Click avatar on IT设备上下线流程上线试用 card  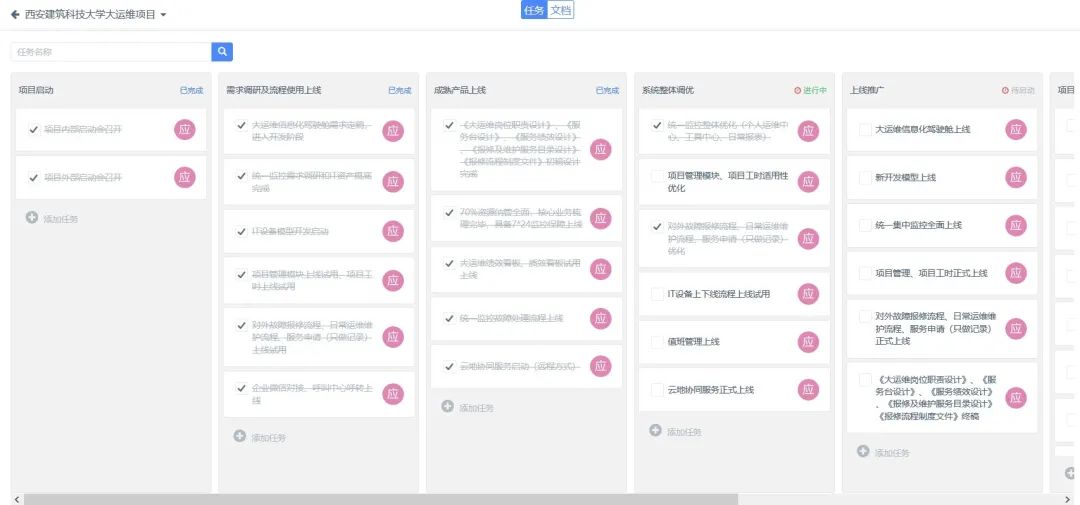(x=809, y=293)
